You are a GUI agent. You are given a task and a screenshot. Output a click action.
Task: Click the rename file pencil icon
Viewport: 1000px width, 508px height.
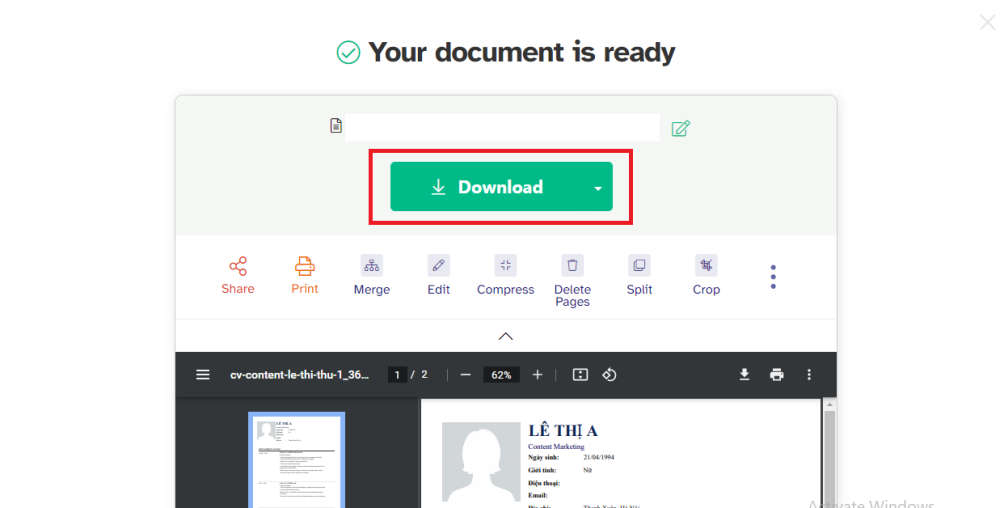click(x=680, y=128)
